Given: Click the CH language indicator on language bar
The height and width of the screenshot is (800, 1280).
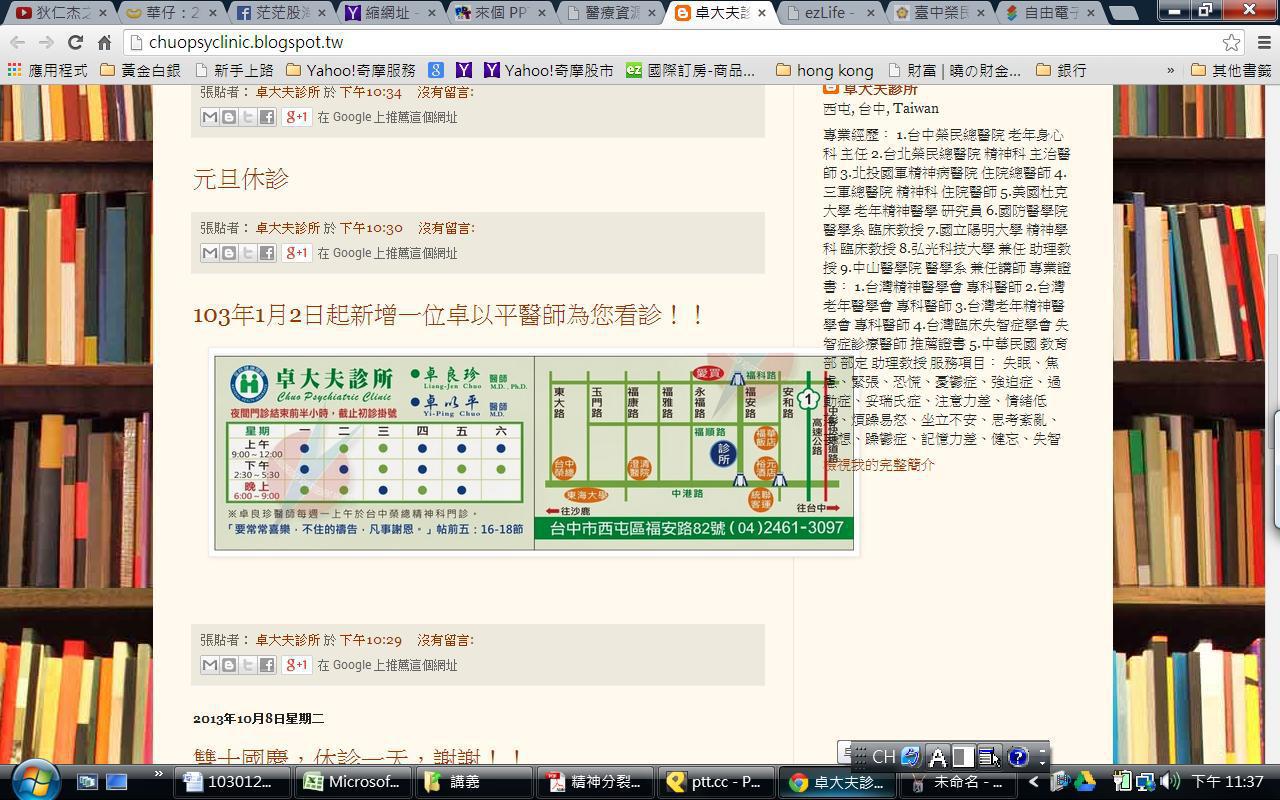Looking at the screenshot, I should pyautogui.click(x=883, y=757).
